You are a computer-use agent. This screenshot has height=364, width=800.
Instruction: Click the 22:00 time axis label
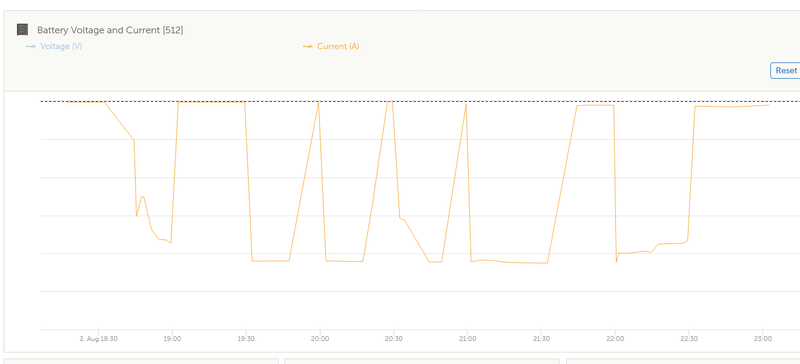click(615, 338)
